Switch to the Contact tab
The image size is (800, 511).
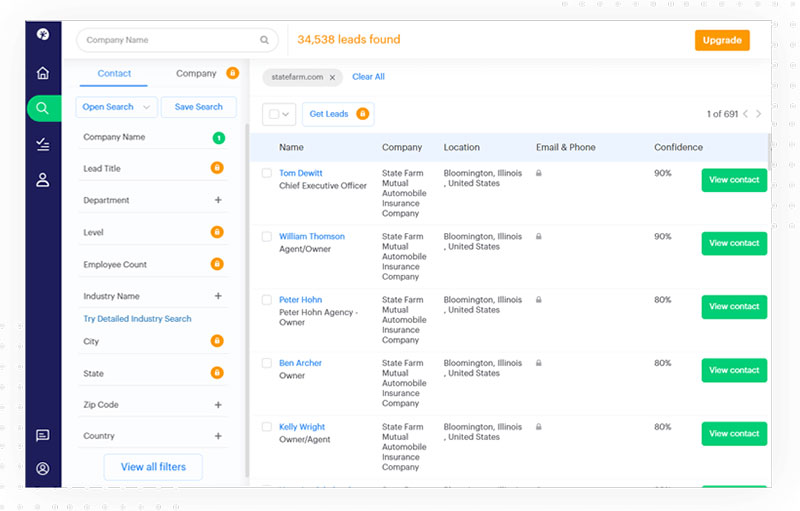point(114,73)
